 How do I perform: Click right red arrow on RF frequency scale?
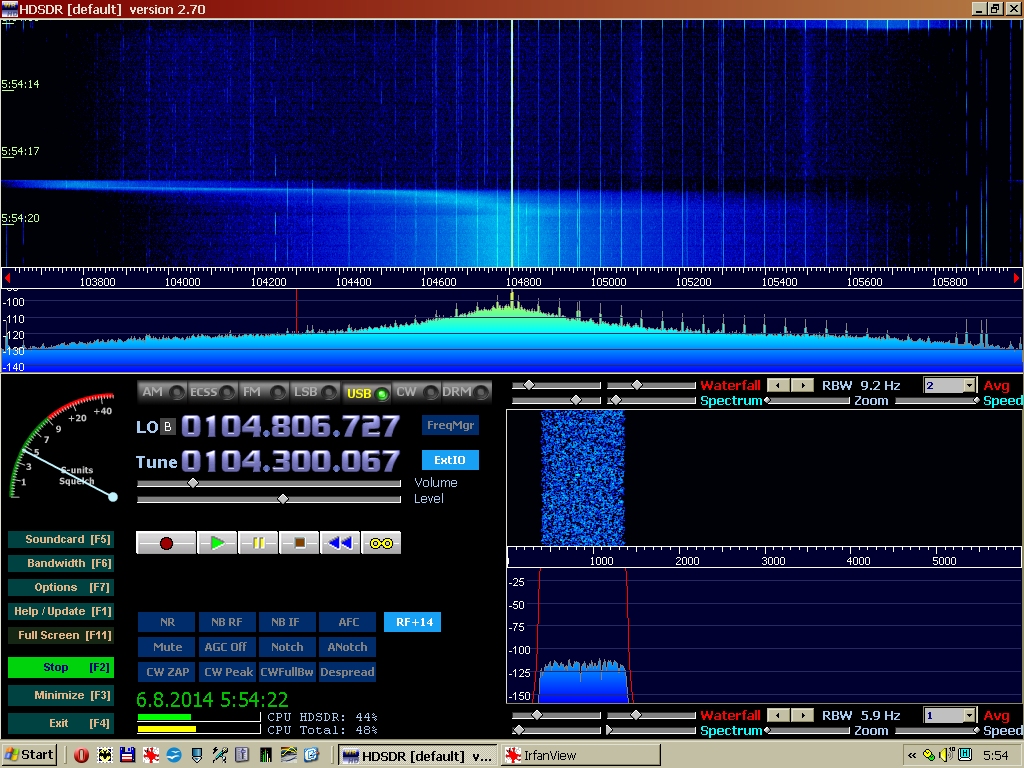1016,278
